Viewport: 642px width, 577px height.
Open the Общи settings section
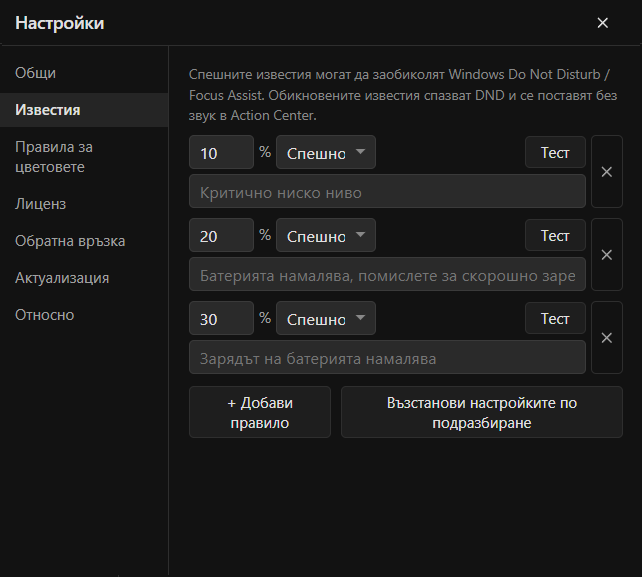pos(84,73)
